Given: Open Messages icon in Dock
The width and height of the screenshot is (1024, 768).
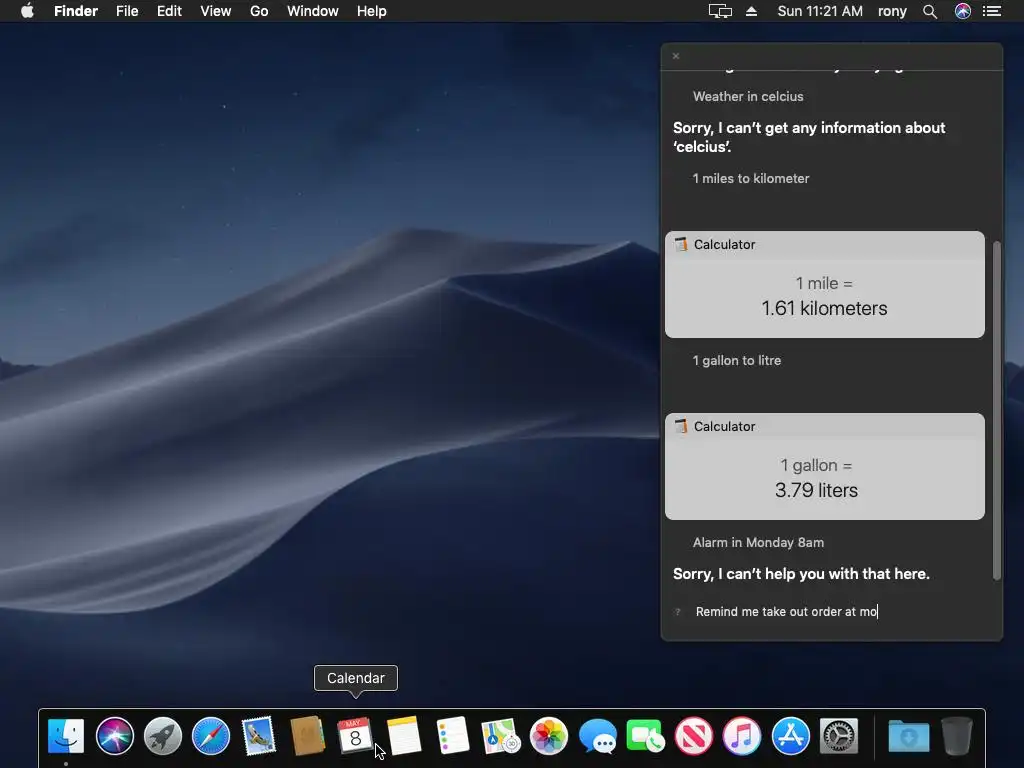Looking at the screenshot, I should pos(597,736).
